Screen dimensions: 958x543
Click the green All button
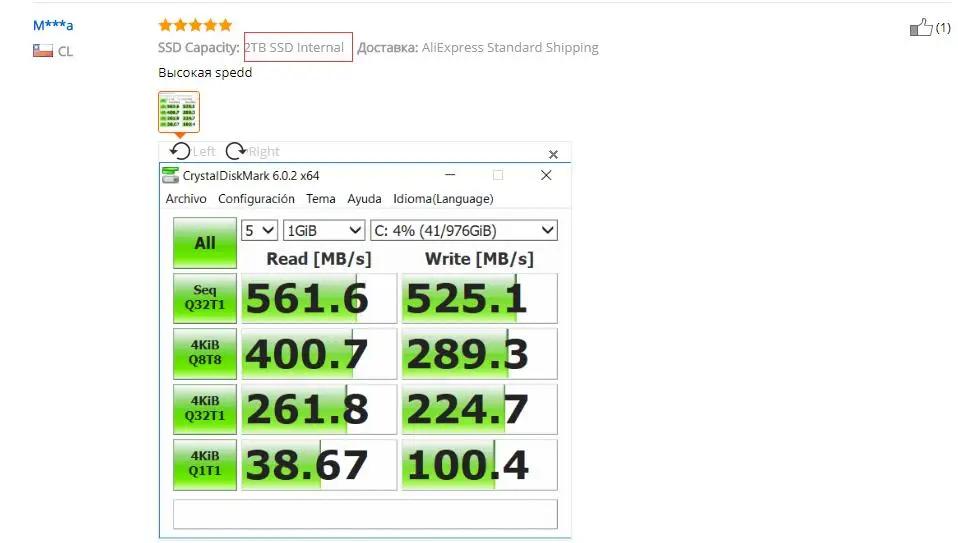tap(205, 243)
